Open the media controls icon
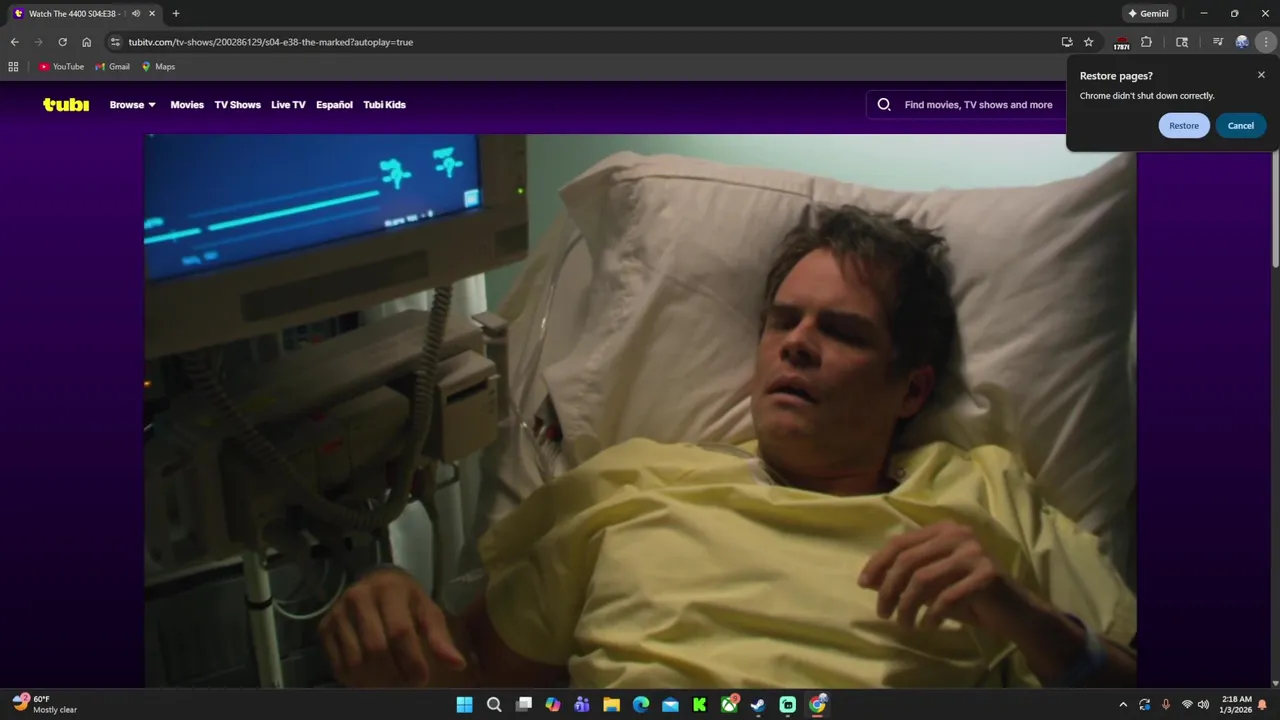This screenshot has height=720, width=1280. (1217, 42)
